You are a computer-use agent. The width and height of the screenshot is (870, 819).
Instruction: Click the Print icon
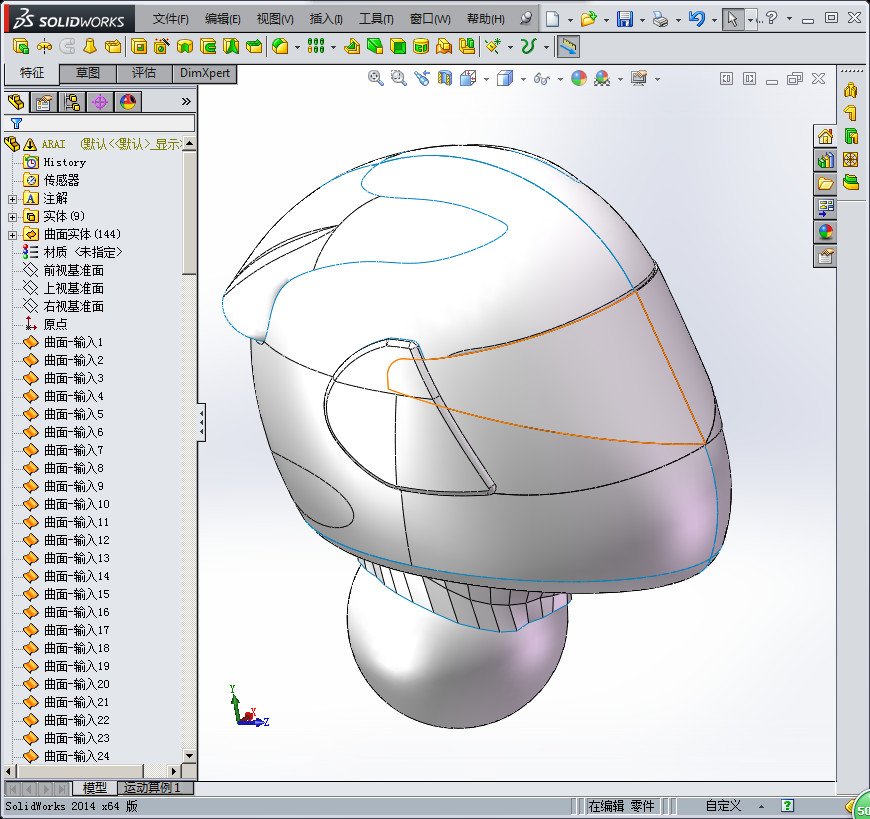(660, 19)
